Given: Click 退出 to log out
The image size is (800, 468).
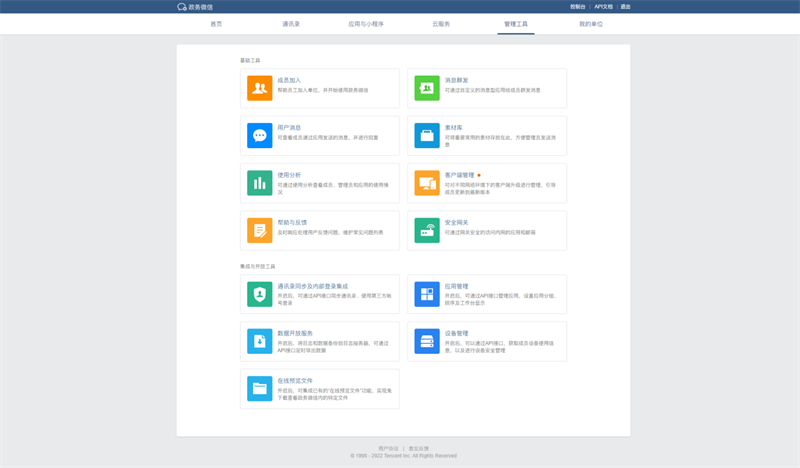Looking at the screenshot, I should point(625,6).
